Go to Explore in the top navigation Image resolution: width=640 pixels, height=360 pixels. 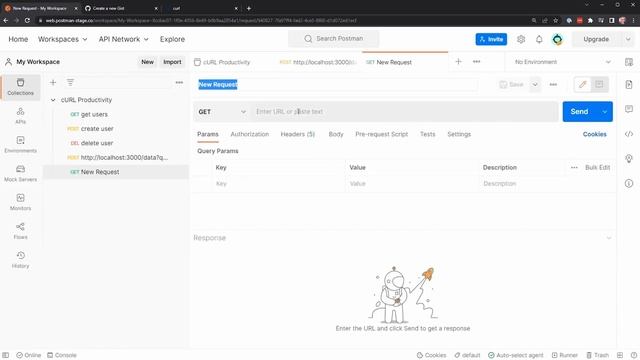coord(172,39)
